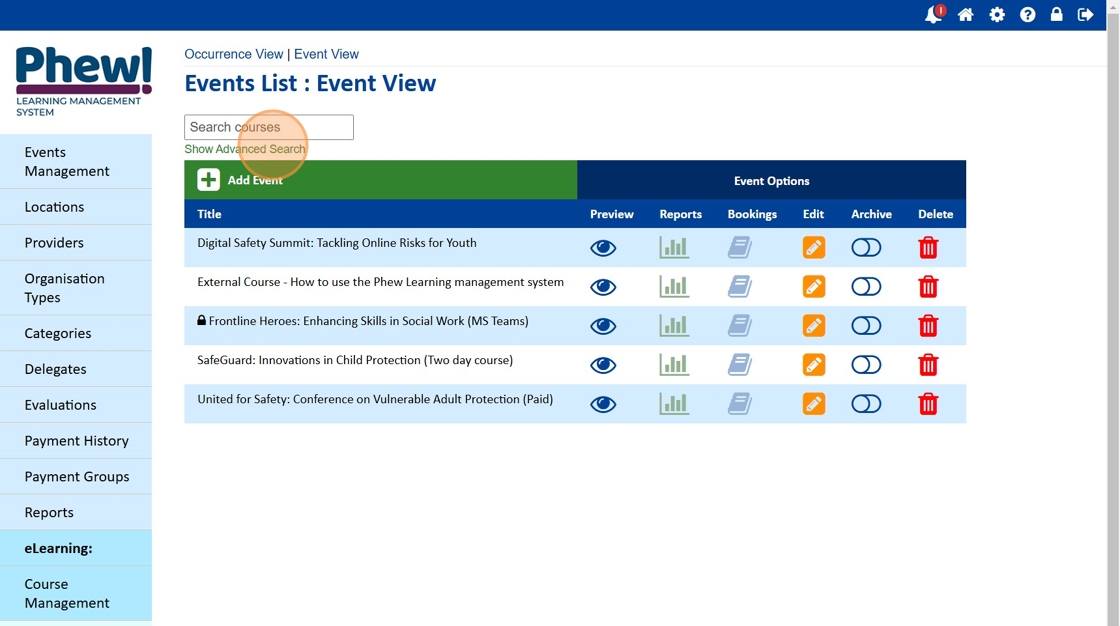Open Delegates in sidebar
Screen dimensions: 1120x626
tap(76, 369)
